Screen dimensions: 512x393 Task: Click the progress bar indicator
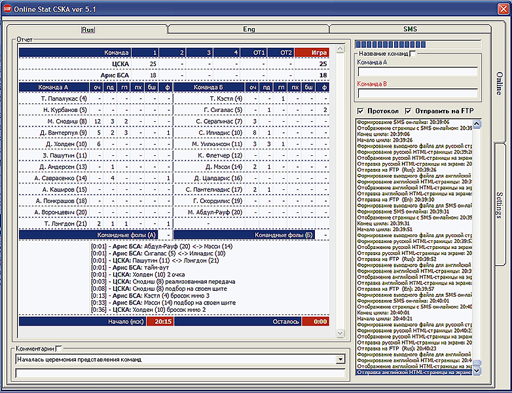click(x=417, y=44)
